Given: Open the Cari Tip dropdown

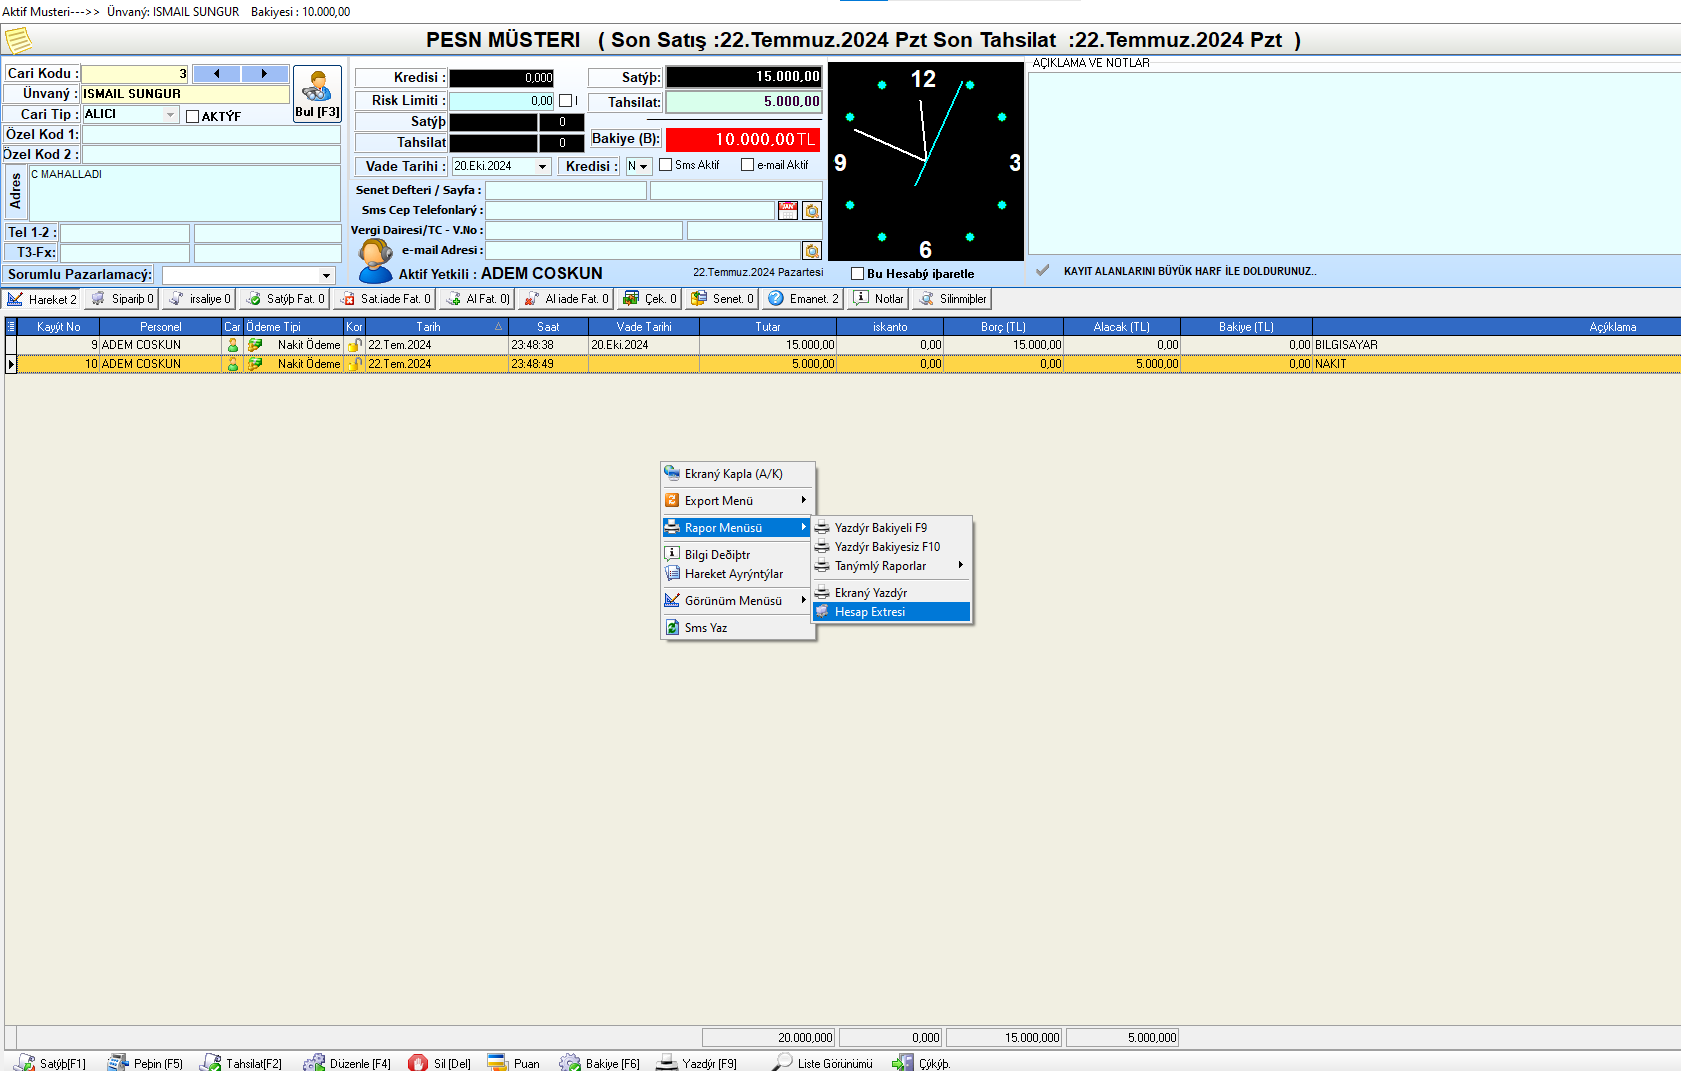Looking at the screenshot, I should click(x=171, y=115).
